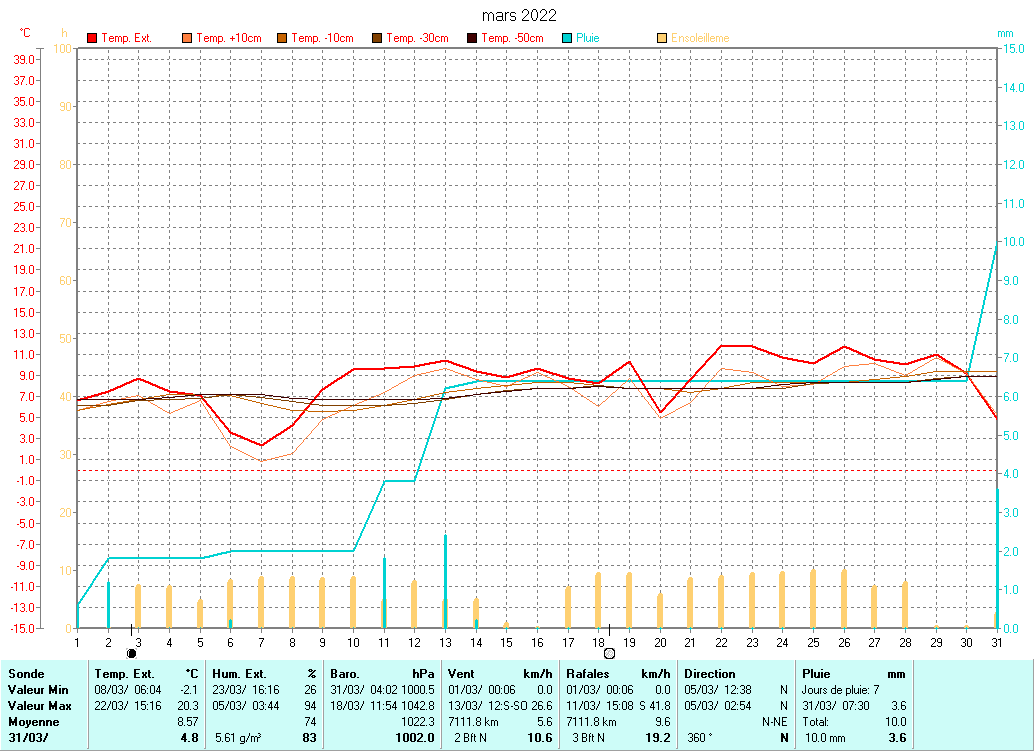Viewport: 1034px width, 751px height.
Task: Click the cyan Pluie legend square
Action: click(567, 38)
